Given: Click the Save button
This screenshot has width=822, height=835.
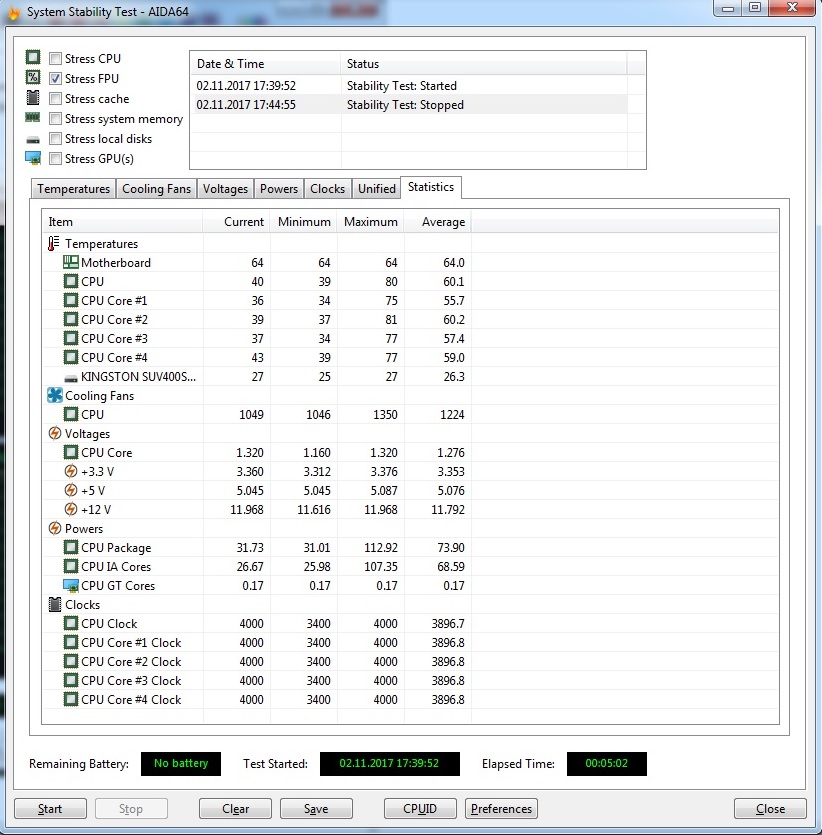Looking at the screenshot, I should click(x=316, y=808).
